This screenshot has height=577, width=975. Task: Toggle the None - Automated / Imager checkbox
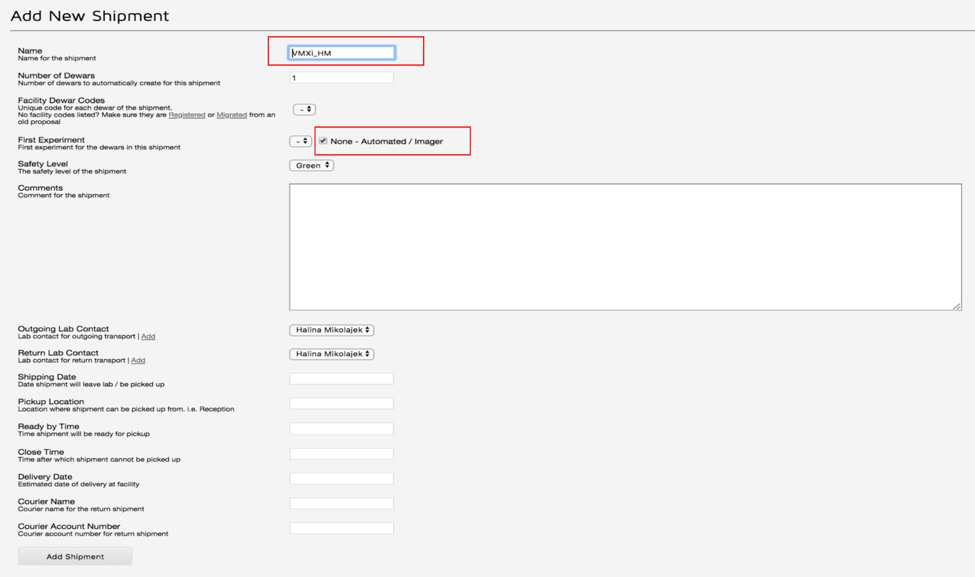(325, 140)
